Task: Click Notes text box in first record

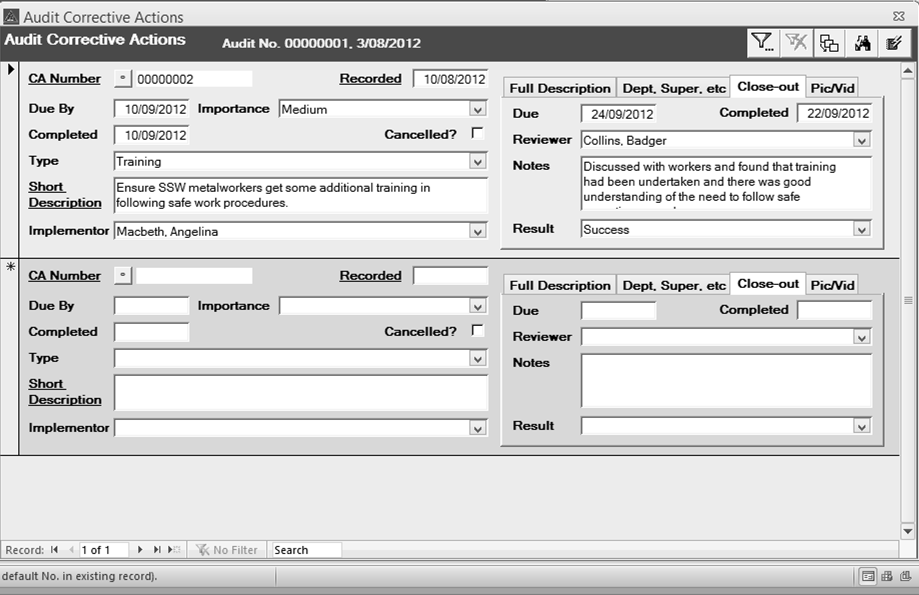Action: pos(726,182)
